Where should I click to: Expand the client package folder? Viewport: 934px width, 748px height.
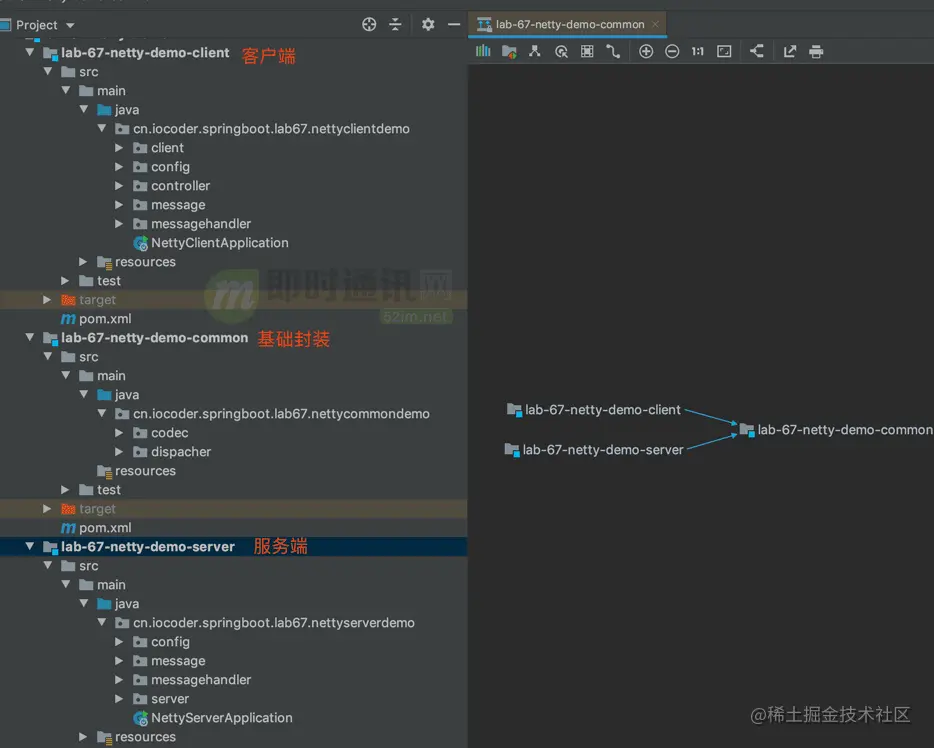[119, 148]
